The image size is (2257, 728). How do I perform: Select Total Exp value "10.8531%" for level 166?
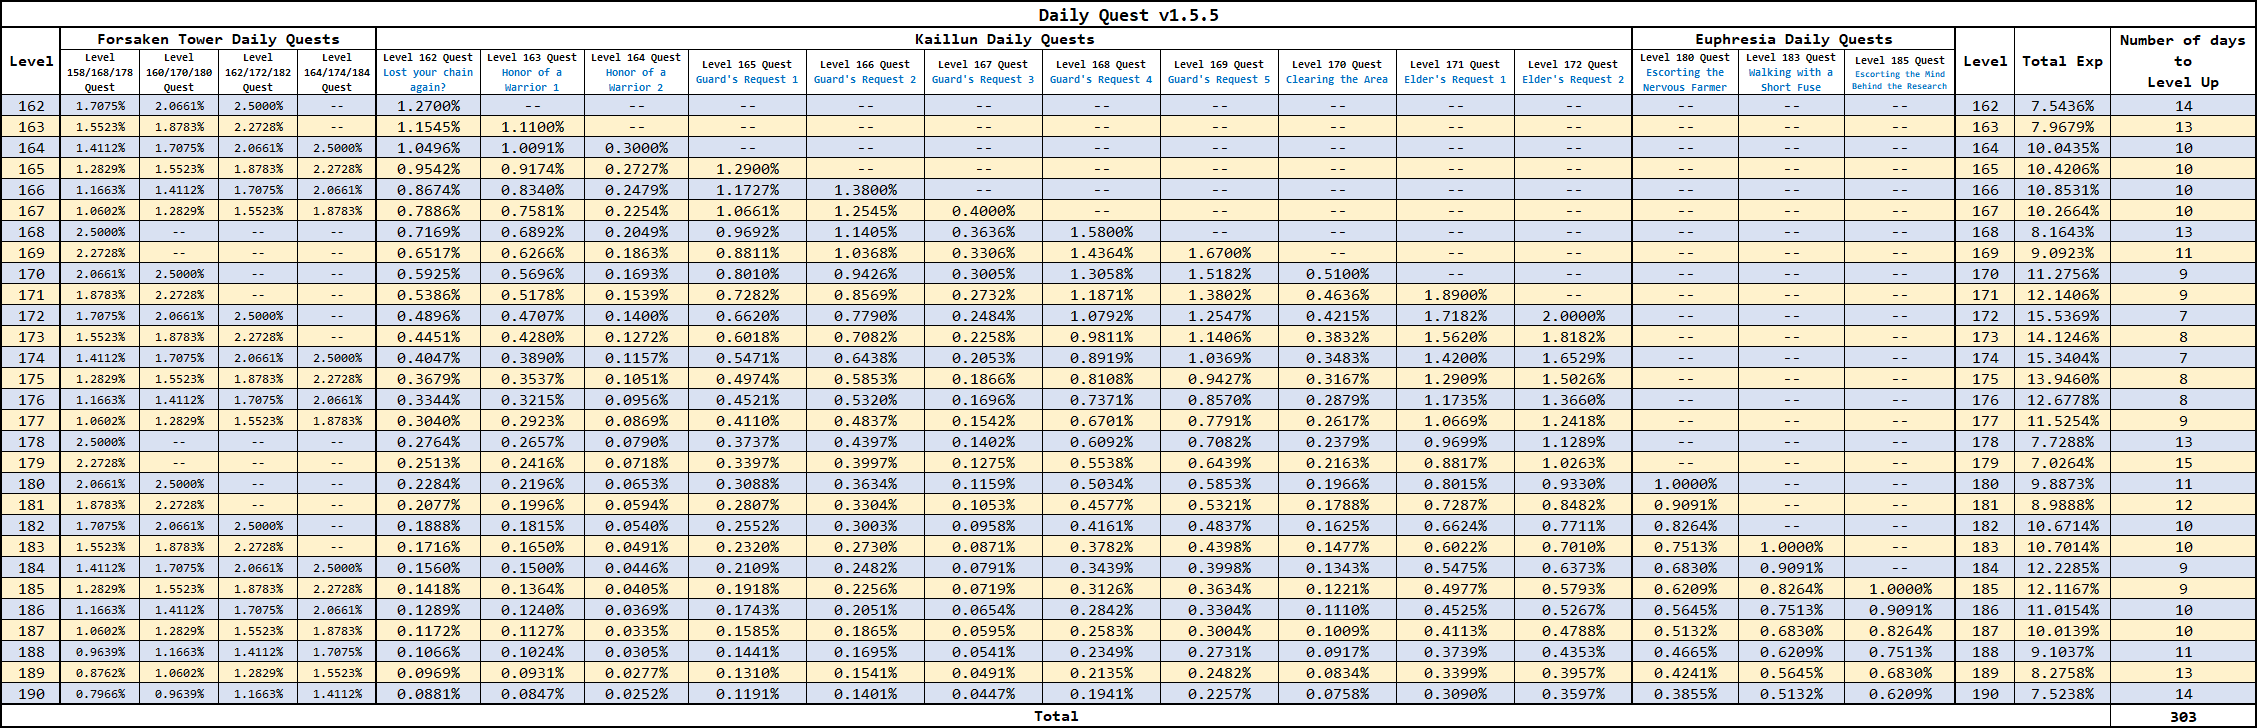pyautogui.click(x=2062, y=190)
